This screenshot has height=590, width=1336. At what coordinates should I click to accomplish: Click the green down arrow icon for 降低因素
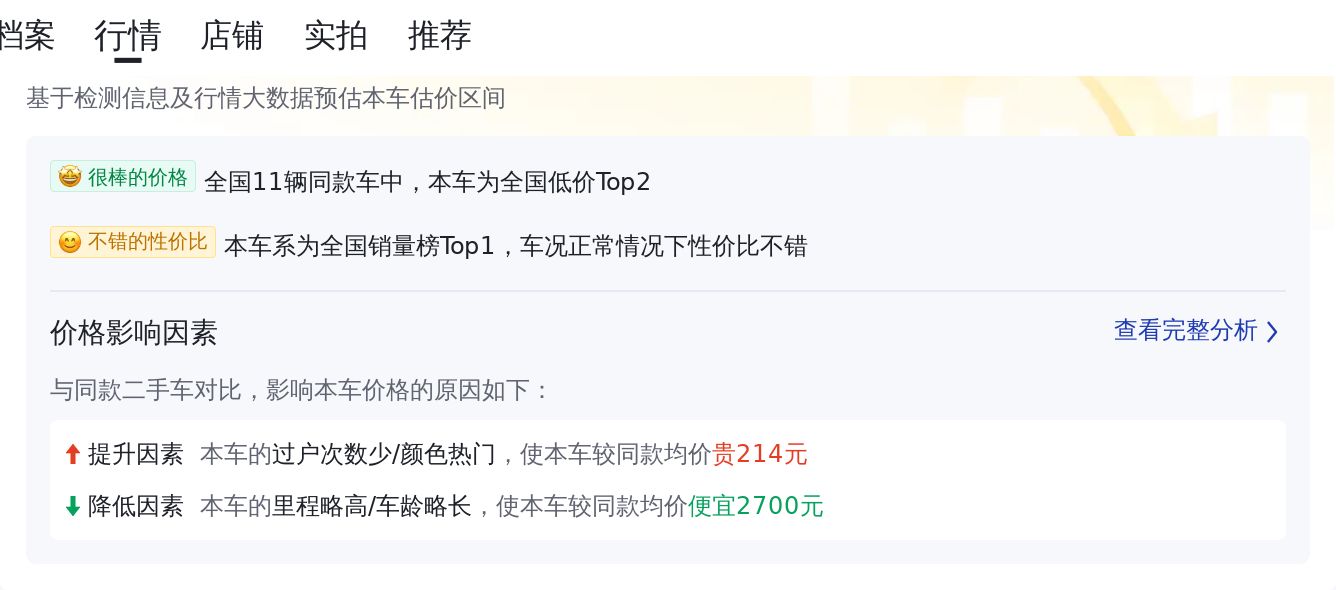pyautogui.click(x=72, y=506)
